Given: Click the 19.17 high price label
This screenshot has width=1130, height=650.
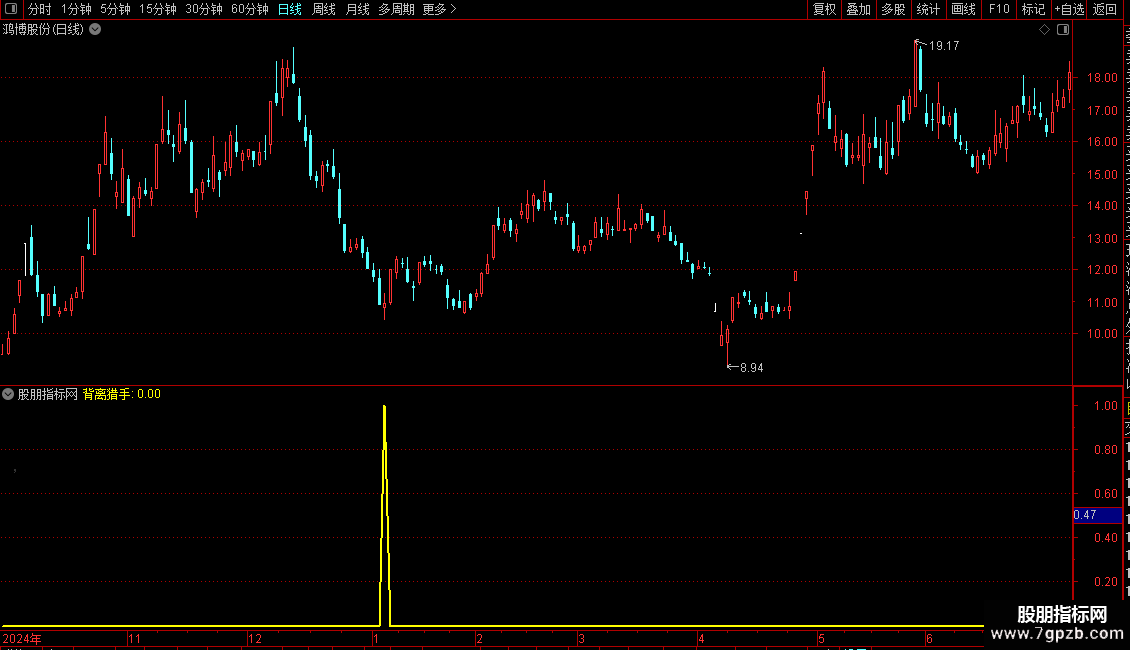Looking at the screenshot, I should [x=944, y=46].
